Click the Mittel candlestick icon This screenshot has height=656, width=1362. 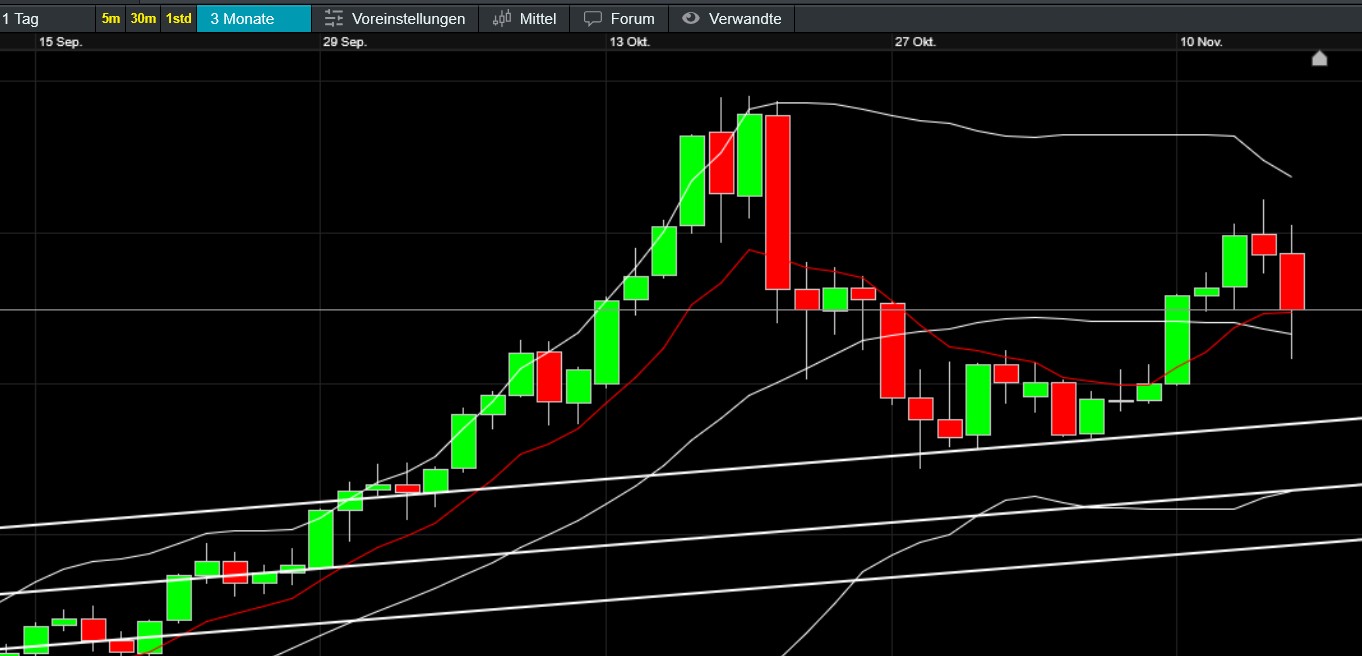502,19
